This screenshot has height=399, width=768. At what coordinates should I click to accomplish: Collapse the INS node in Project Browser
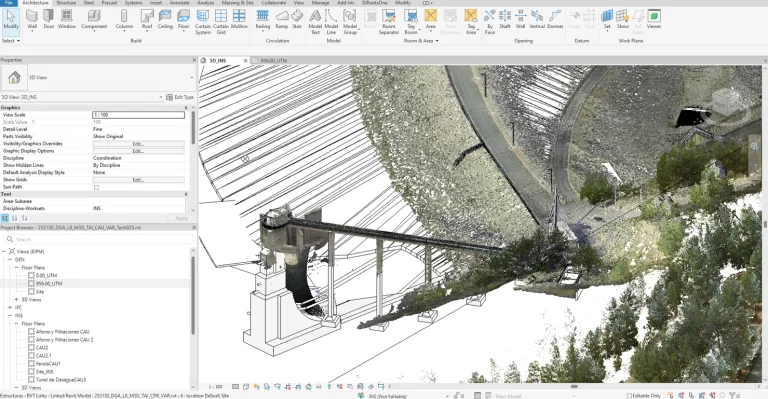(10, 315)
